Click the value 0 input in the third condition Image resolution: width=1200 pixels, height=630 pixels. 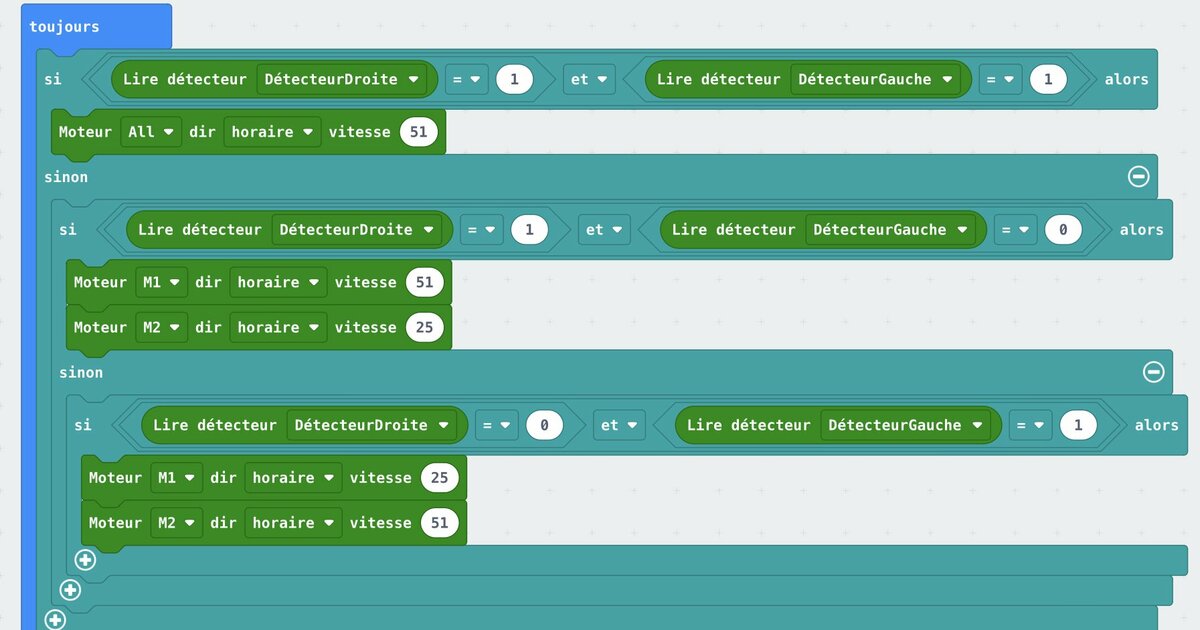pyautogui.click(x=545, y=425)
